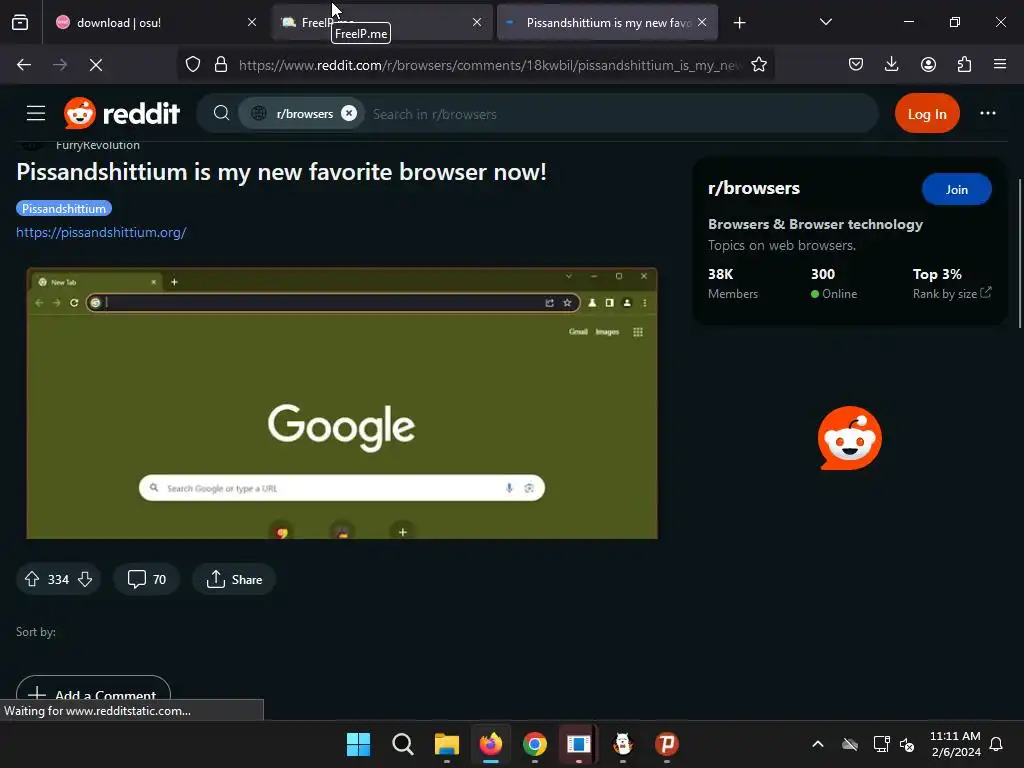1024x768 pixels.
Task: Click the Log In button
Action: pyautogui.click(x=927, y=114)
